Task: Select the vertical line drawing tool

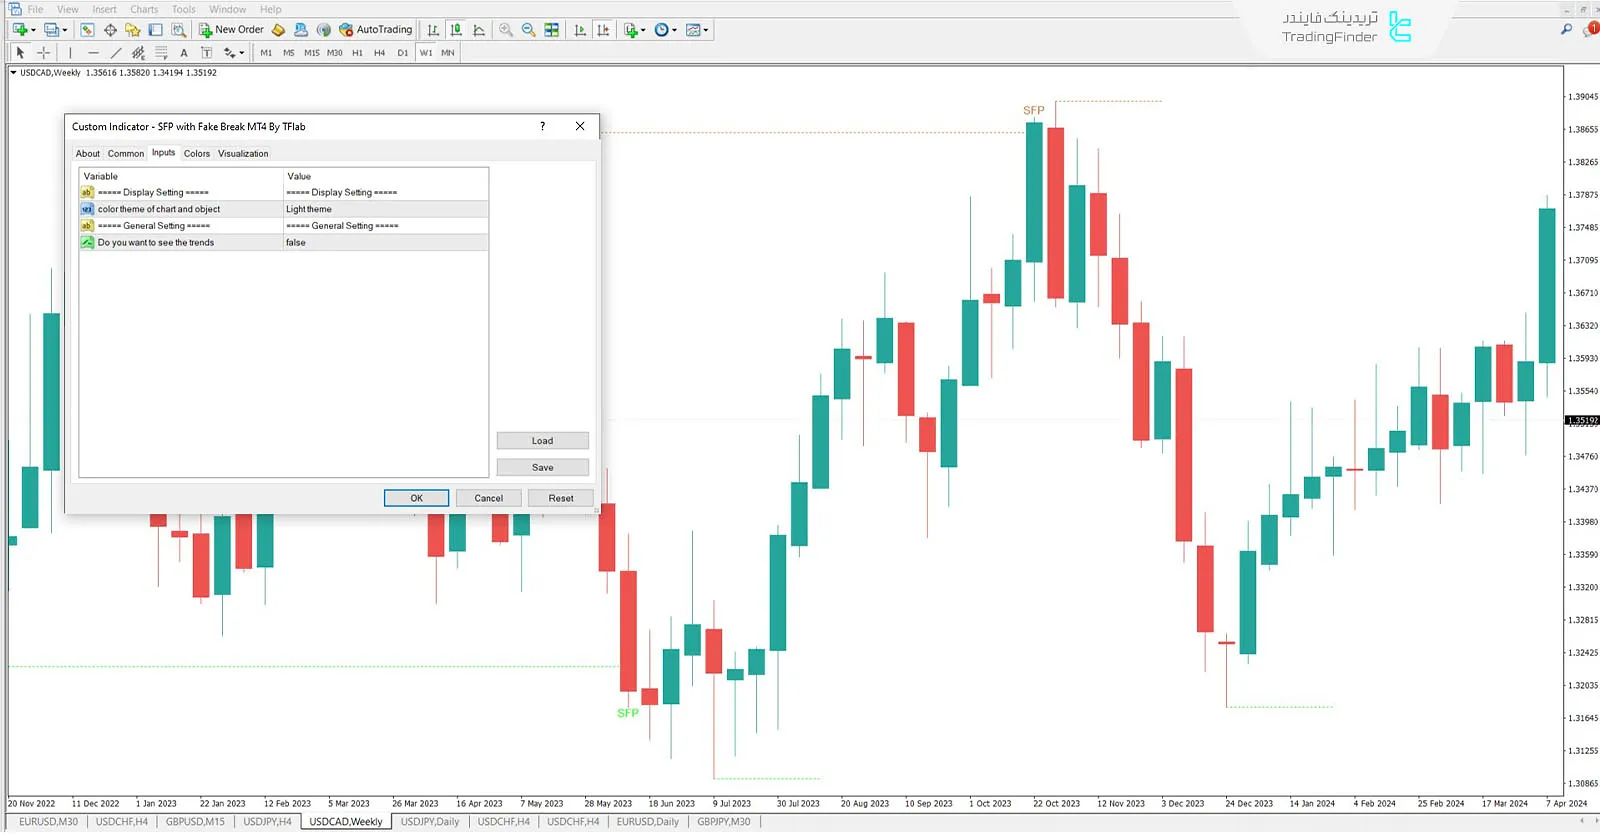Action: coord(70,53)
